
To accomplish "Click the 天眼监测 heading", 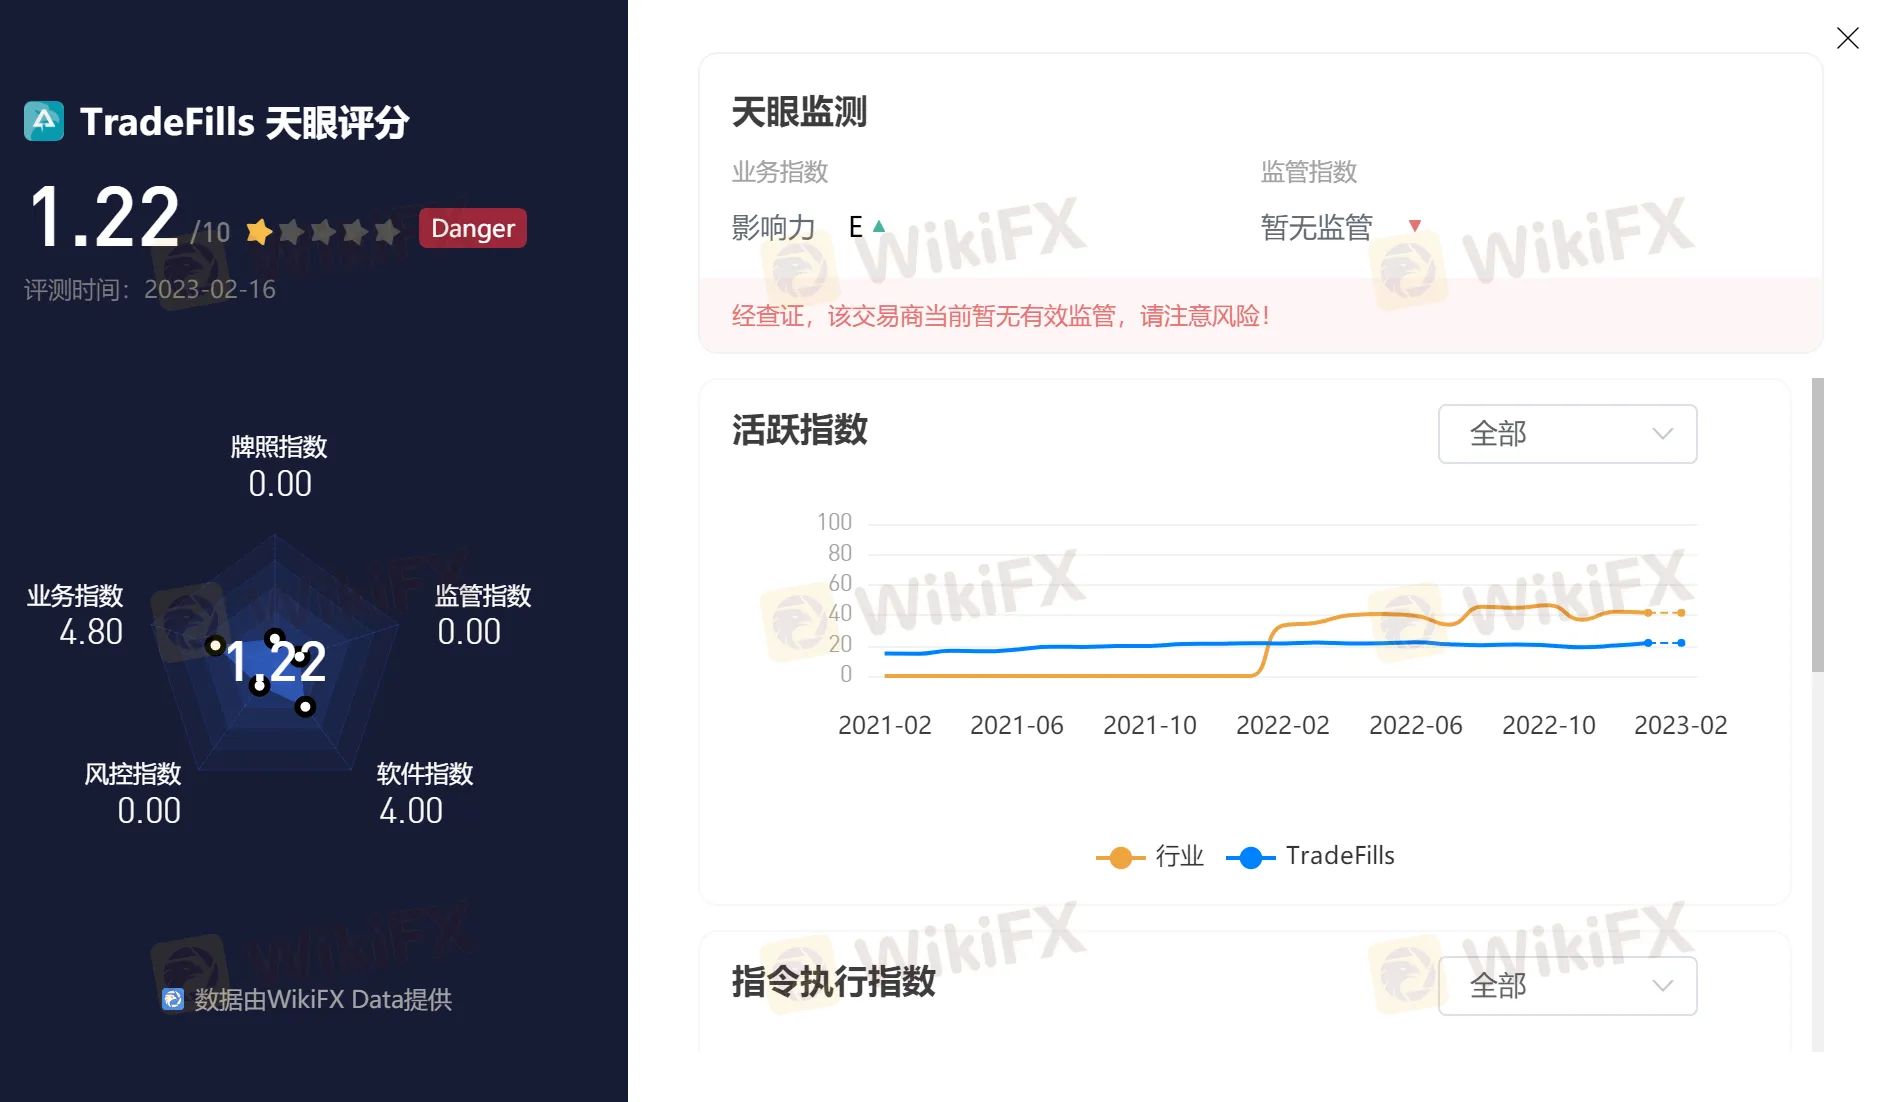I will 799,112.
